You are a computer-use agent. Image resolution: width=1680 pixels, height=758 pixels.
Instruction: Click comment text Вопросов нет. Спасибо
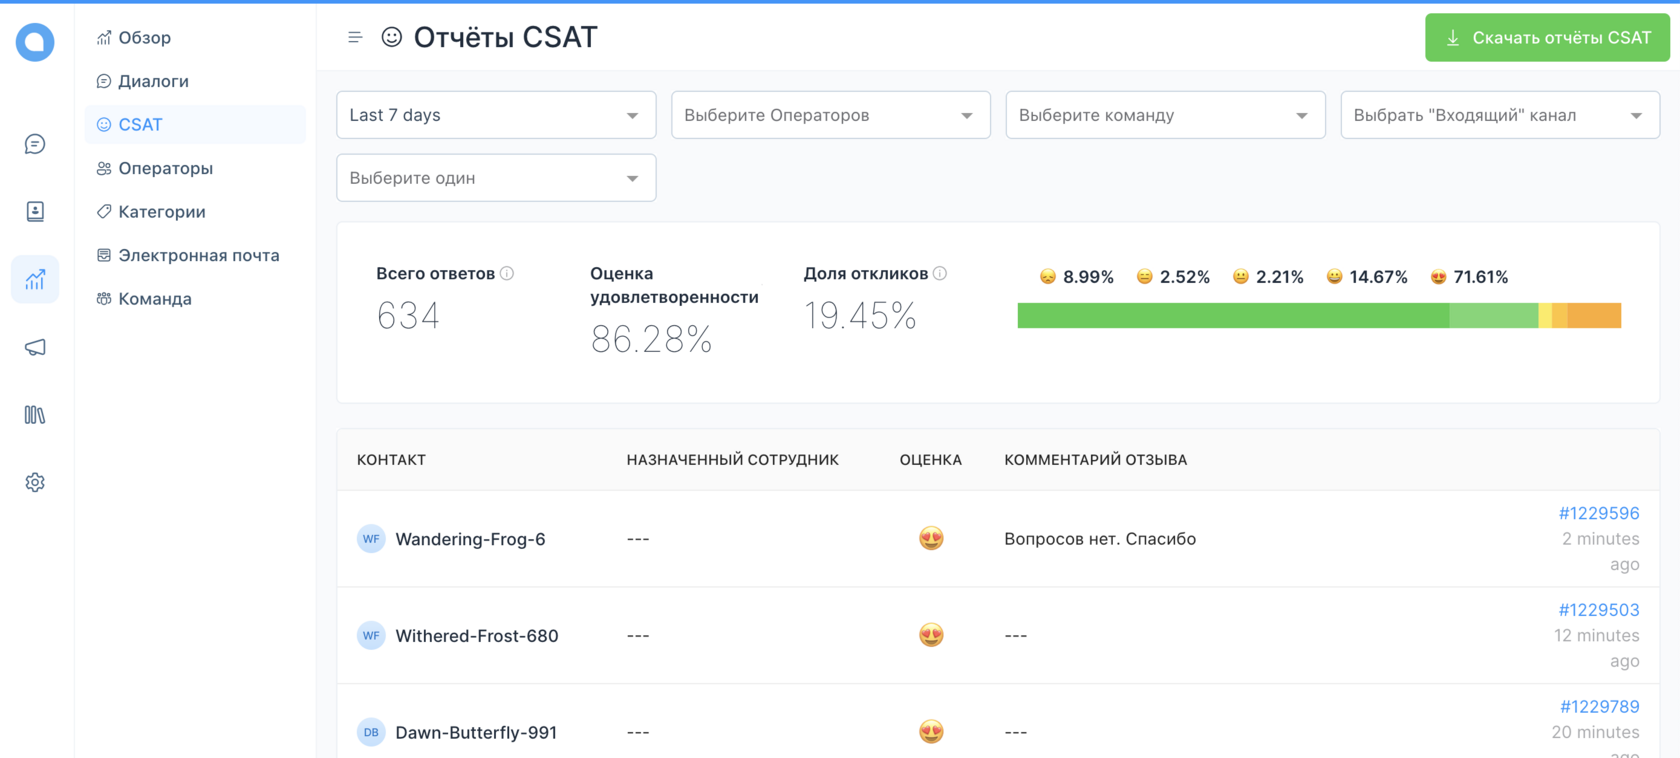click(1100, 538)
